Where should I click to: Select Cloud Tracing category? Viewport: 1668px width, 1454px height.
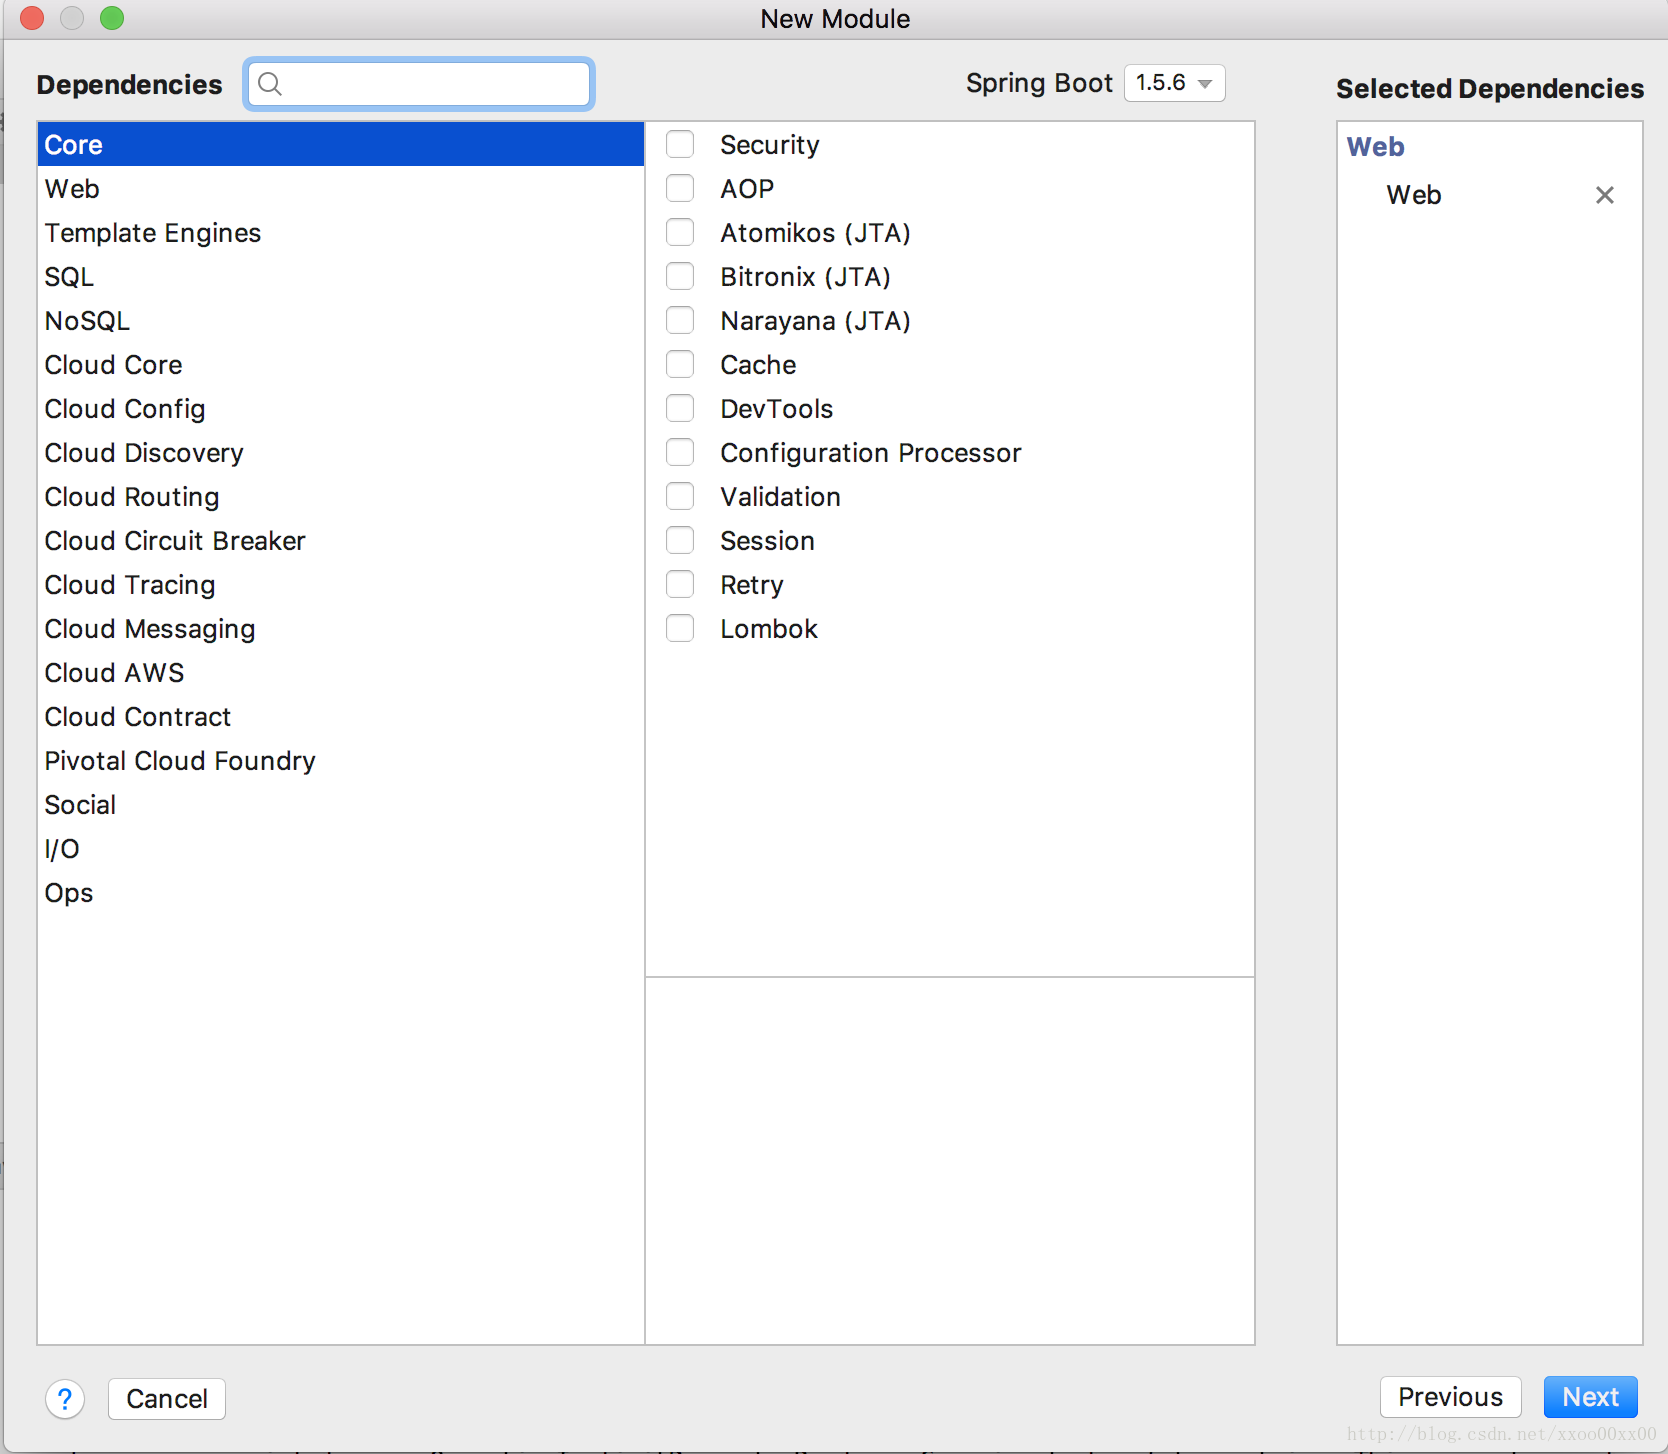tap(340, 584)
